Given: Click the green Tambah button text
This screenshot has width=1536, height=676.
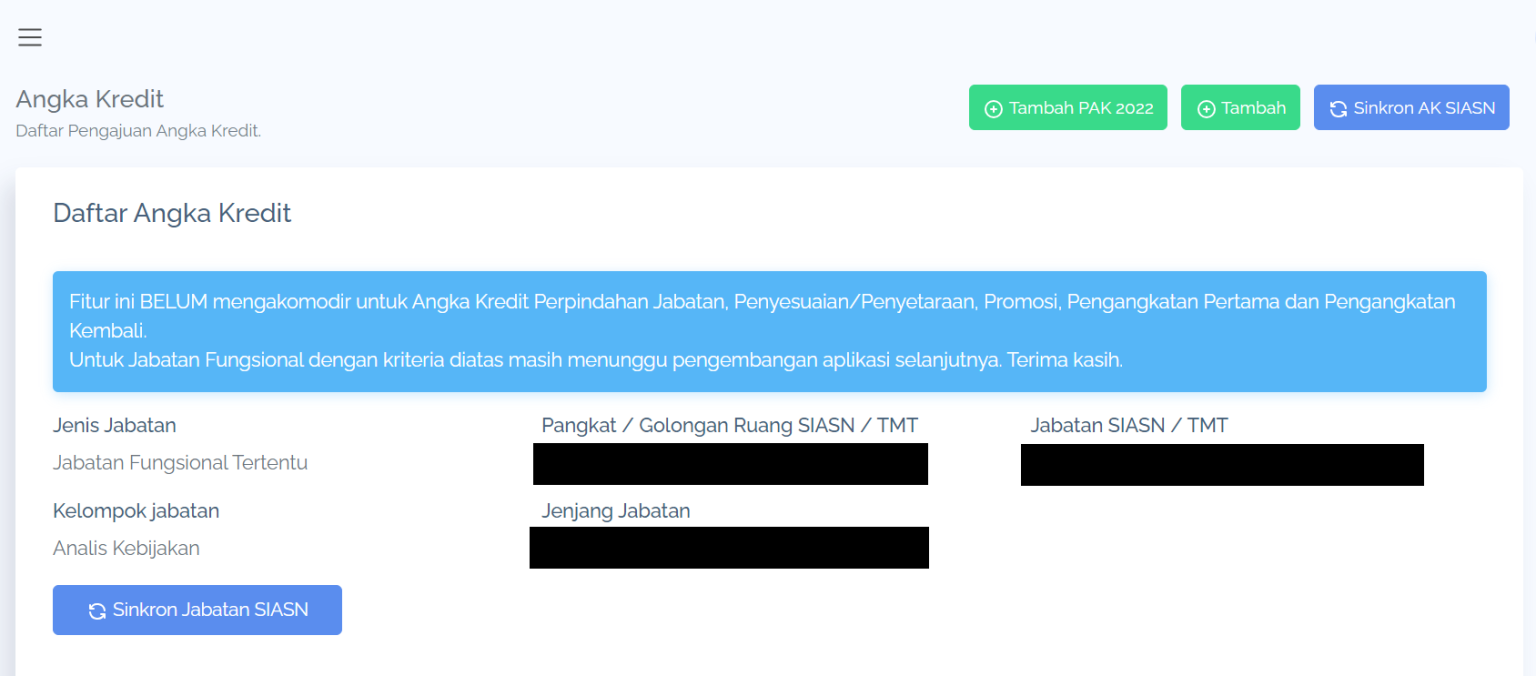Looking at the screenshot, I should tap(1253, 108).
